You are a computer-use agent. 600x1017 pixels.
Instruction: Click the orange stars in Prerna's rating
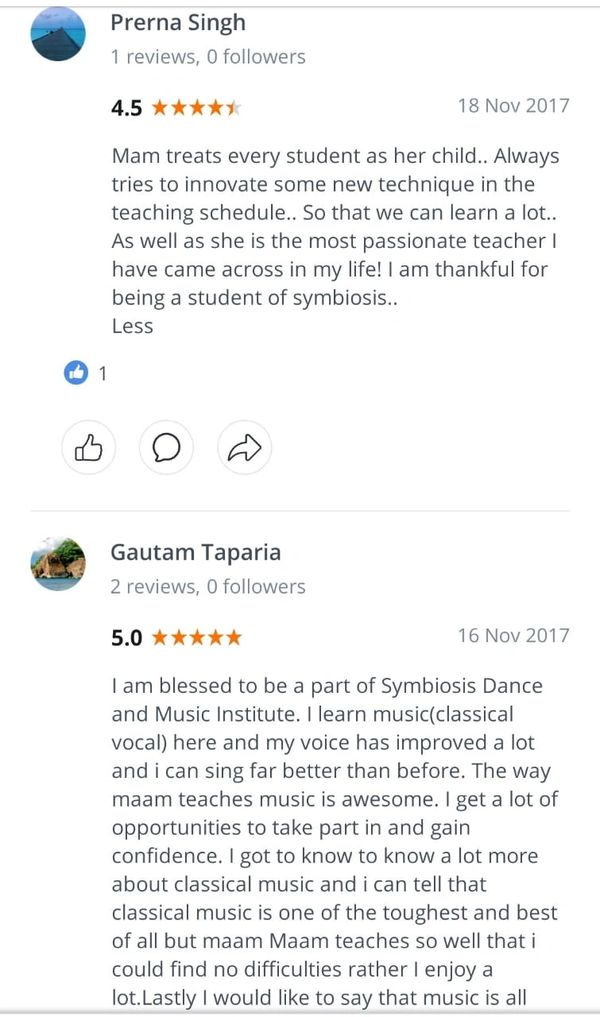click(x=196, y=108)
